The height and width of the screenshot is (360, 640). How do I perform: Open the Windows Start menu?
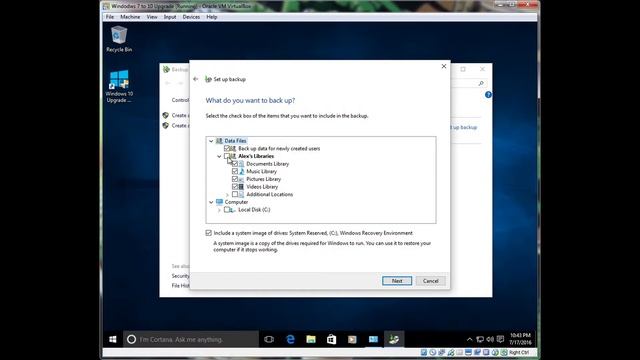[x=113, y=339]
